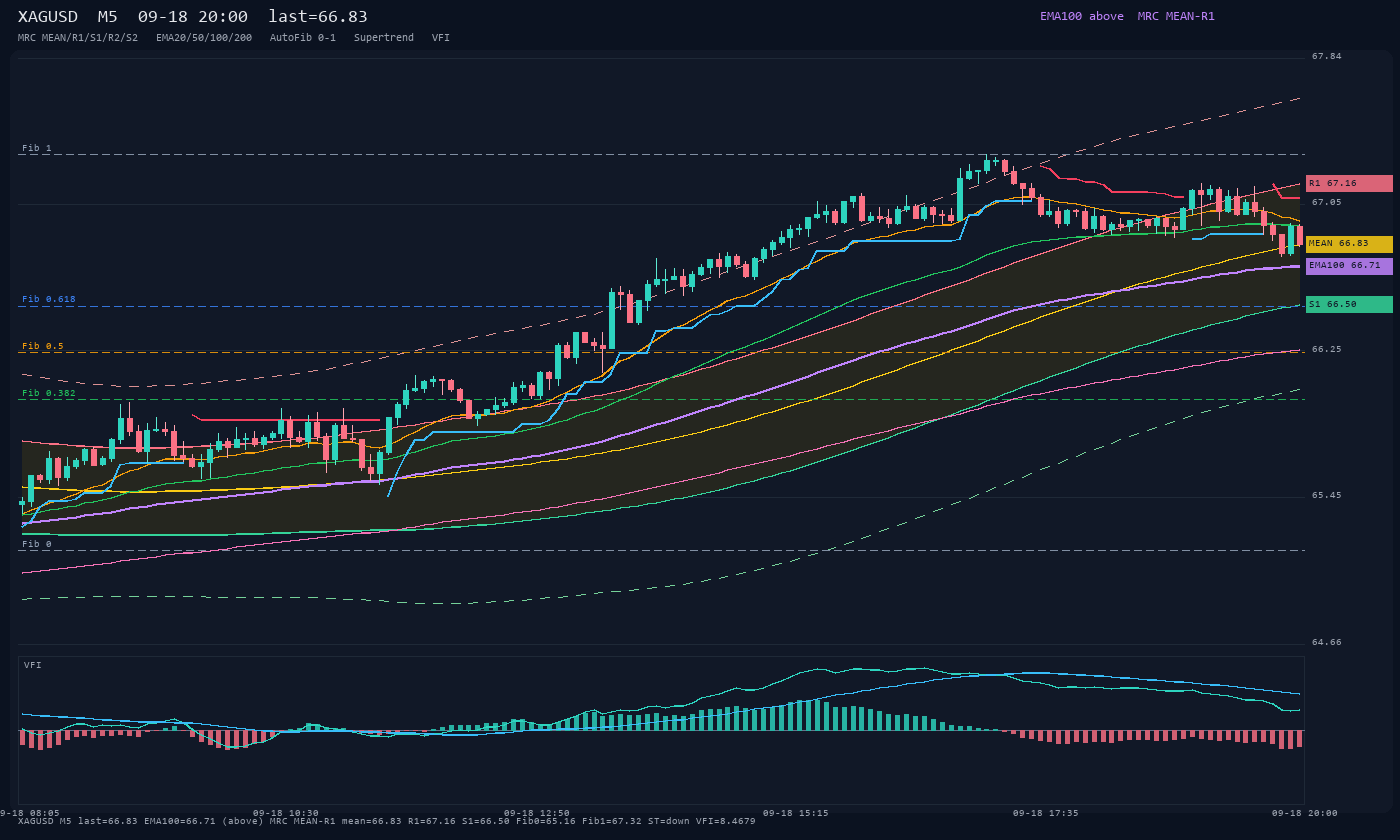Viewport: 1400px width, 840px height.
Task: Click the last=66.83 value in the title
Action: pyautogui.click(x=318, y=17)
